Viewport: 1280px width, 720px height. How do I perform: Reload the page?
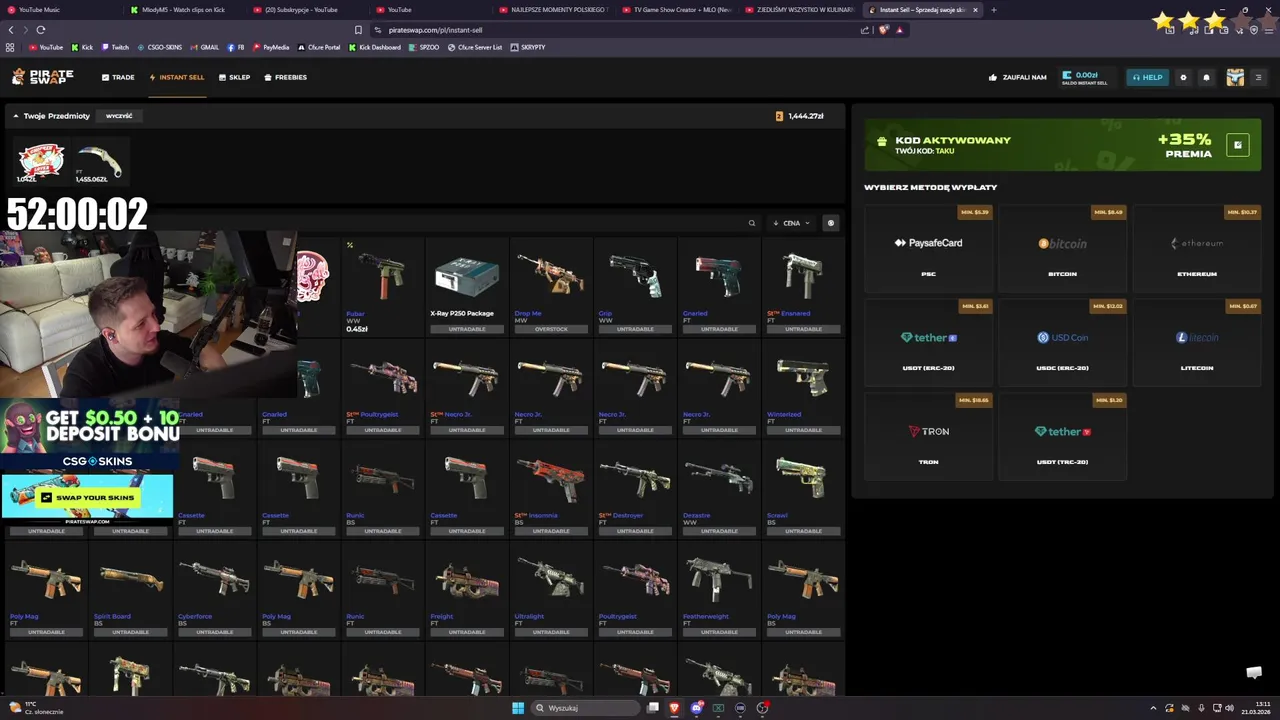41,30
